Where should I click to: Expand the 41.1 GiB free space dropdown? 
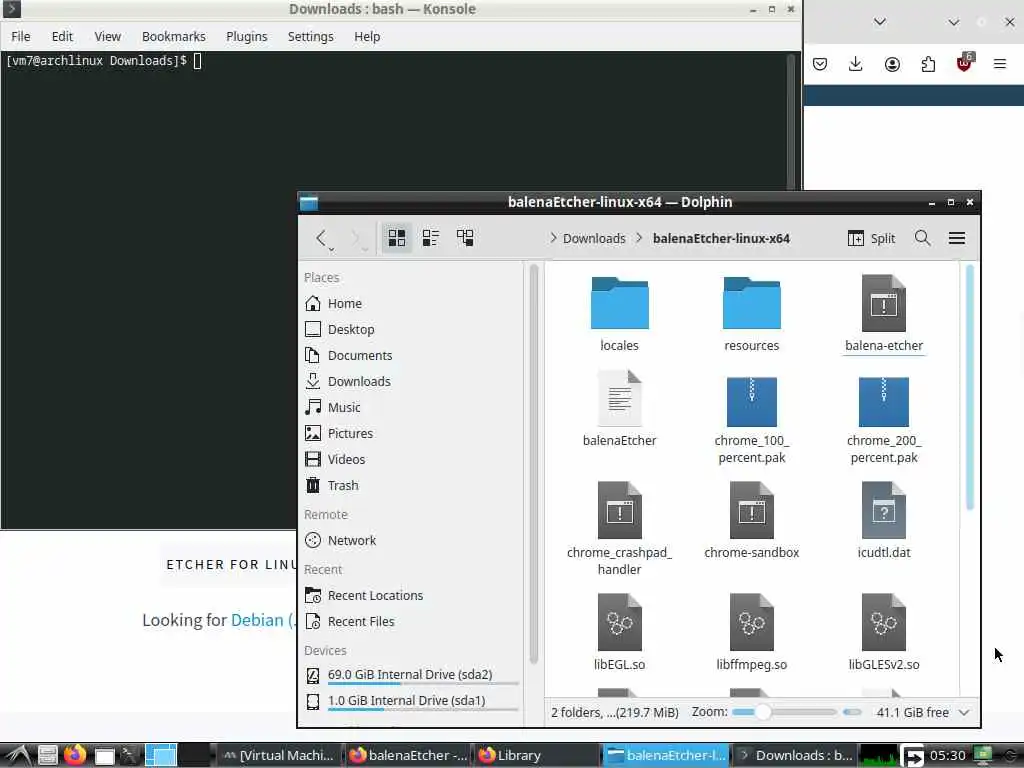click(964, 712)
